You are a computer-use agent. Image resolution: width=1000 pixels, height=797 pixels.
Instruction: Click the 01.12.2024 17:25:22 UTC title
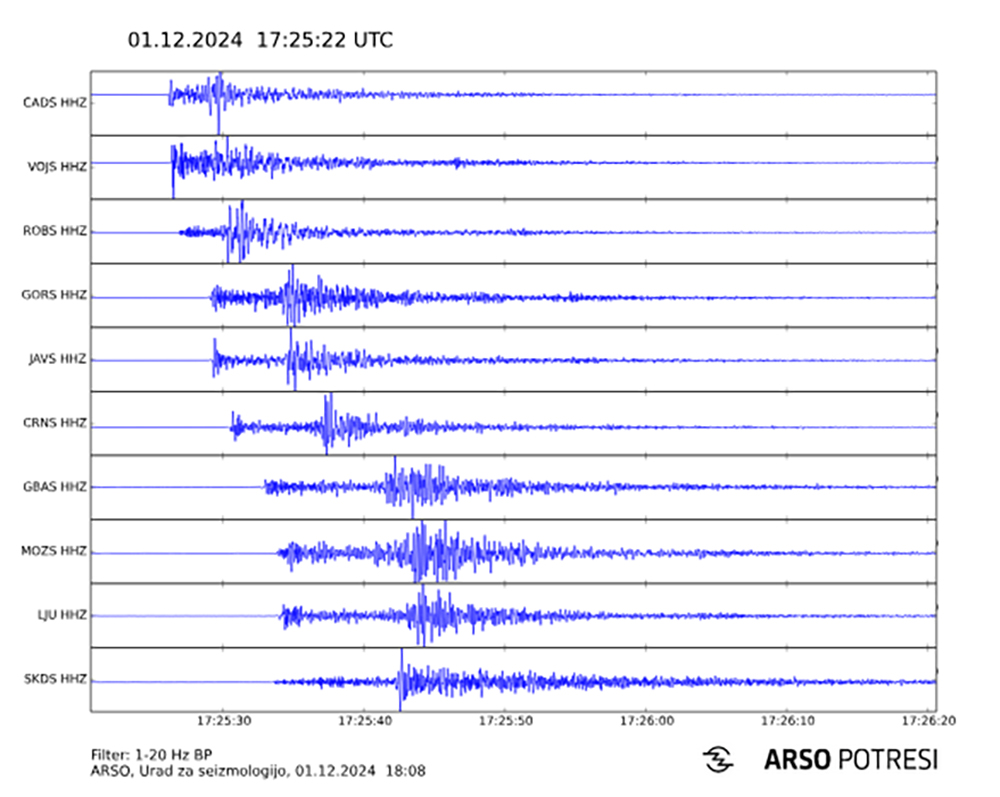coord(260,40)
